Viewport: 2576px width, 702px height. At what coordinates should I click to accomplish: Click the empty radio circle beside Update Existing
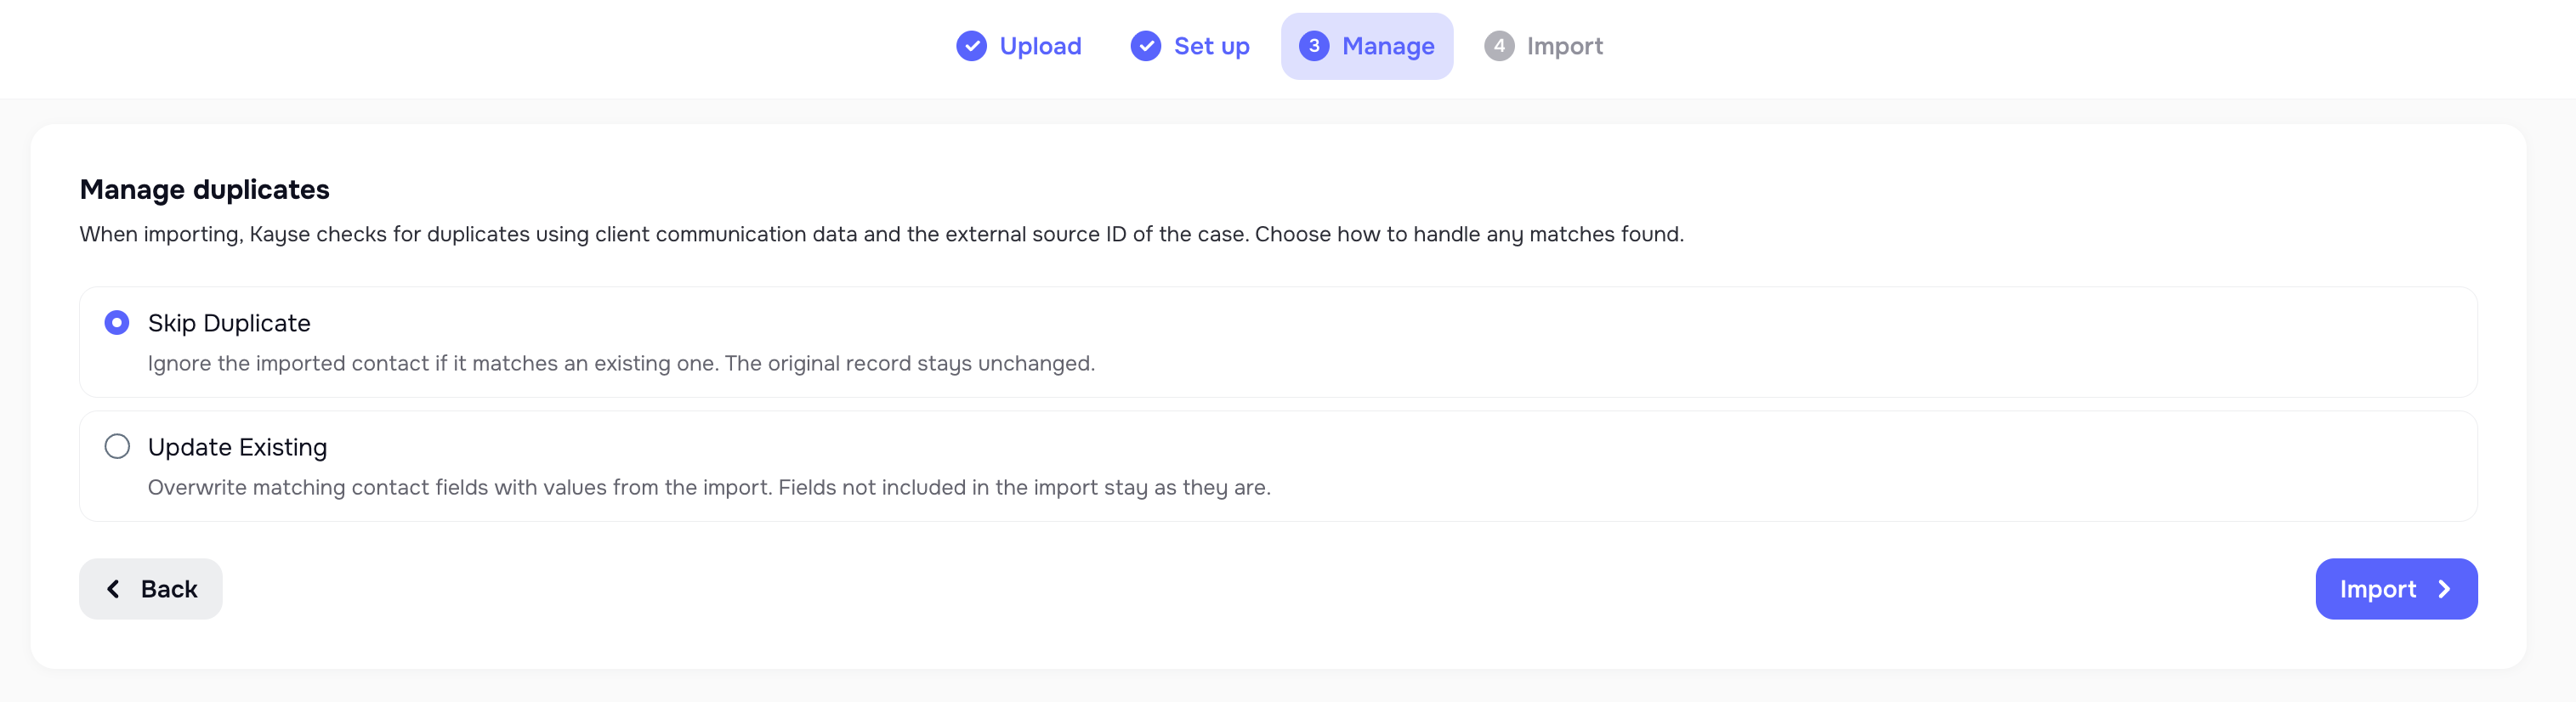click(117, 446)
